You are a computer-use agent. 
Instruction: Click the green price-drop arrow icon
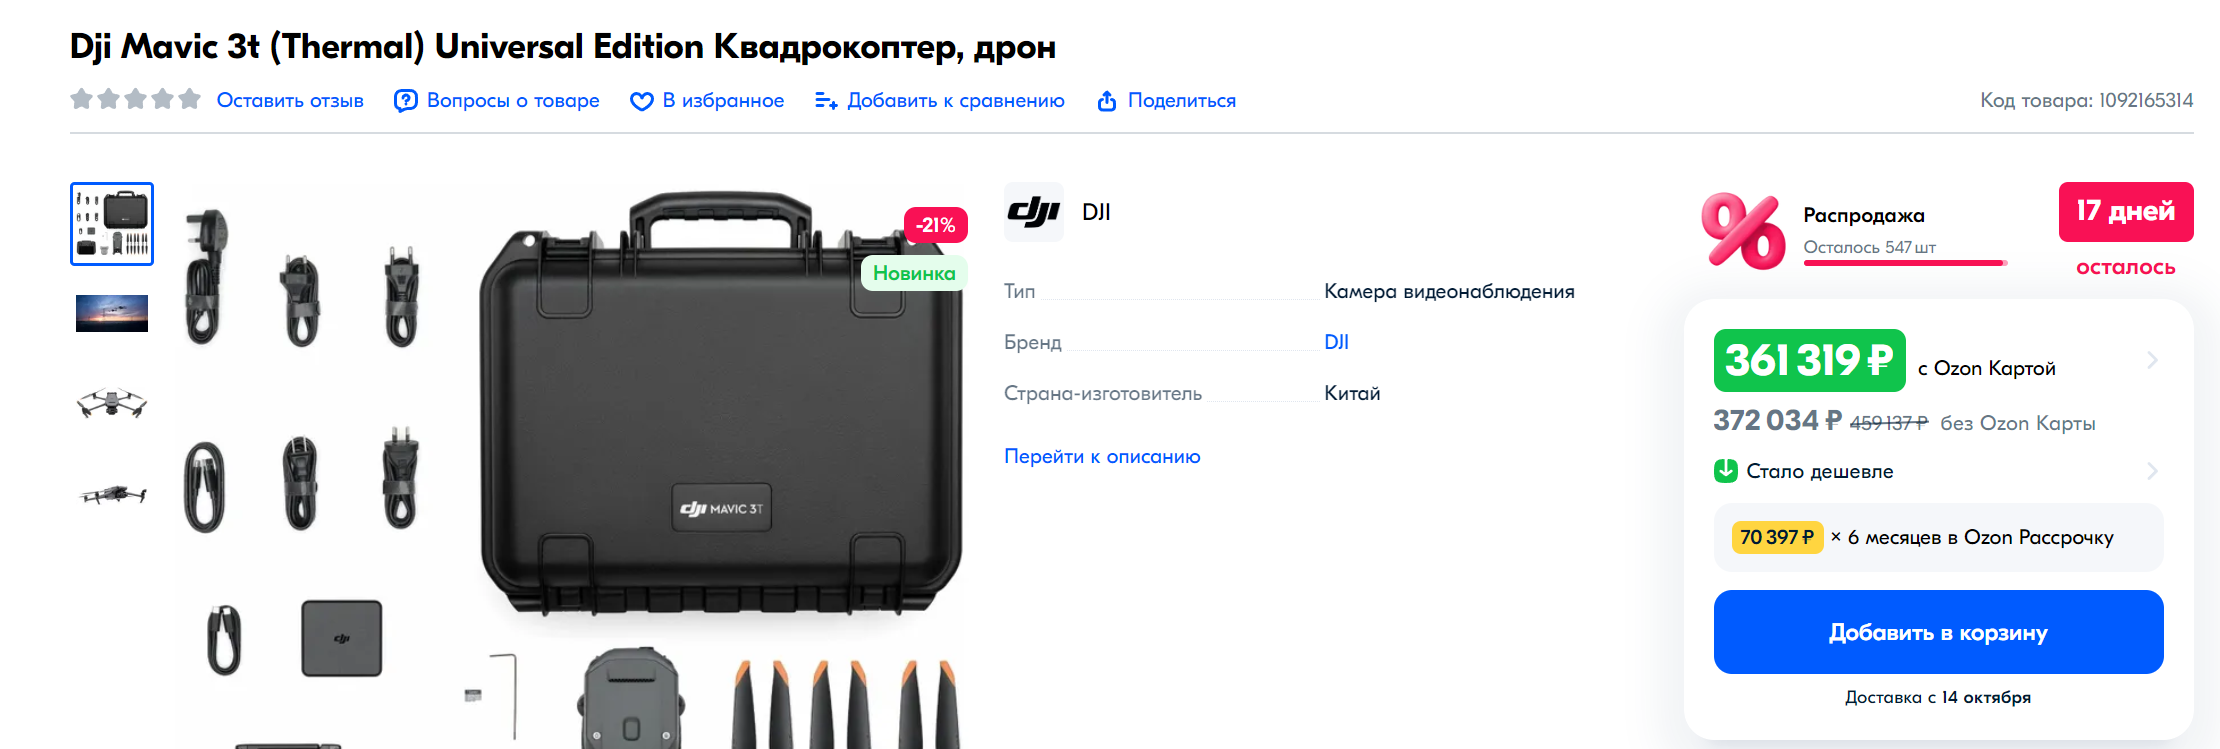click(1726, 470)
